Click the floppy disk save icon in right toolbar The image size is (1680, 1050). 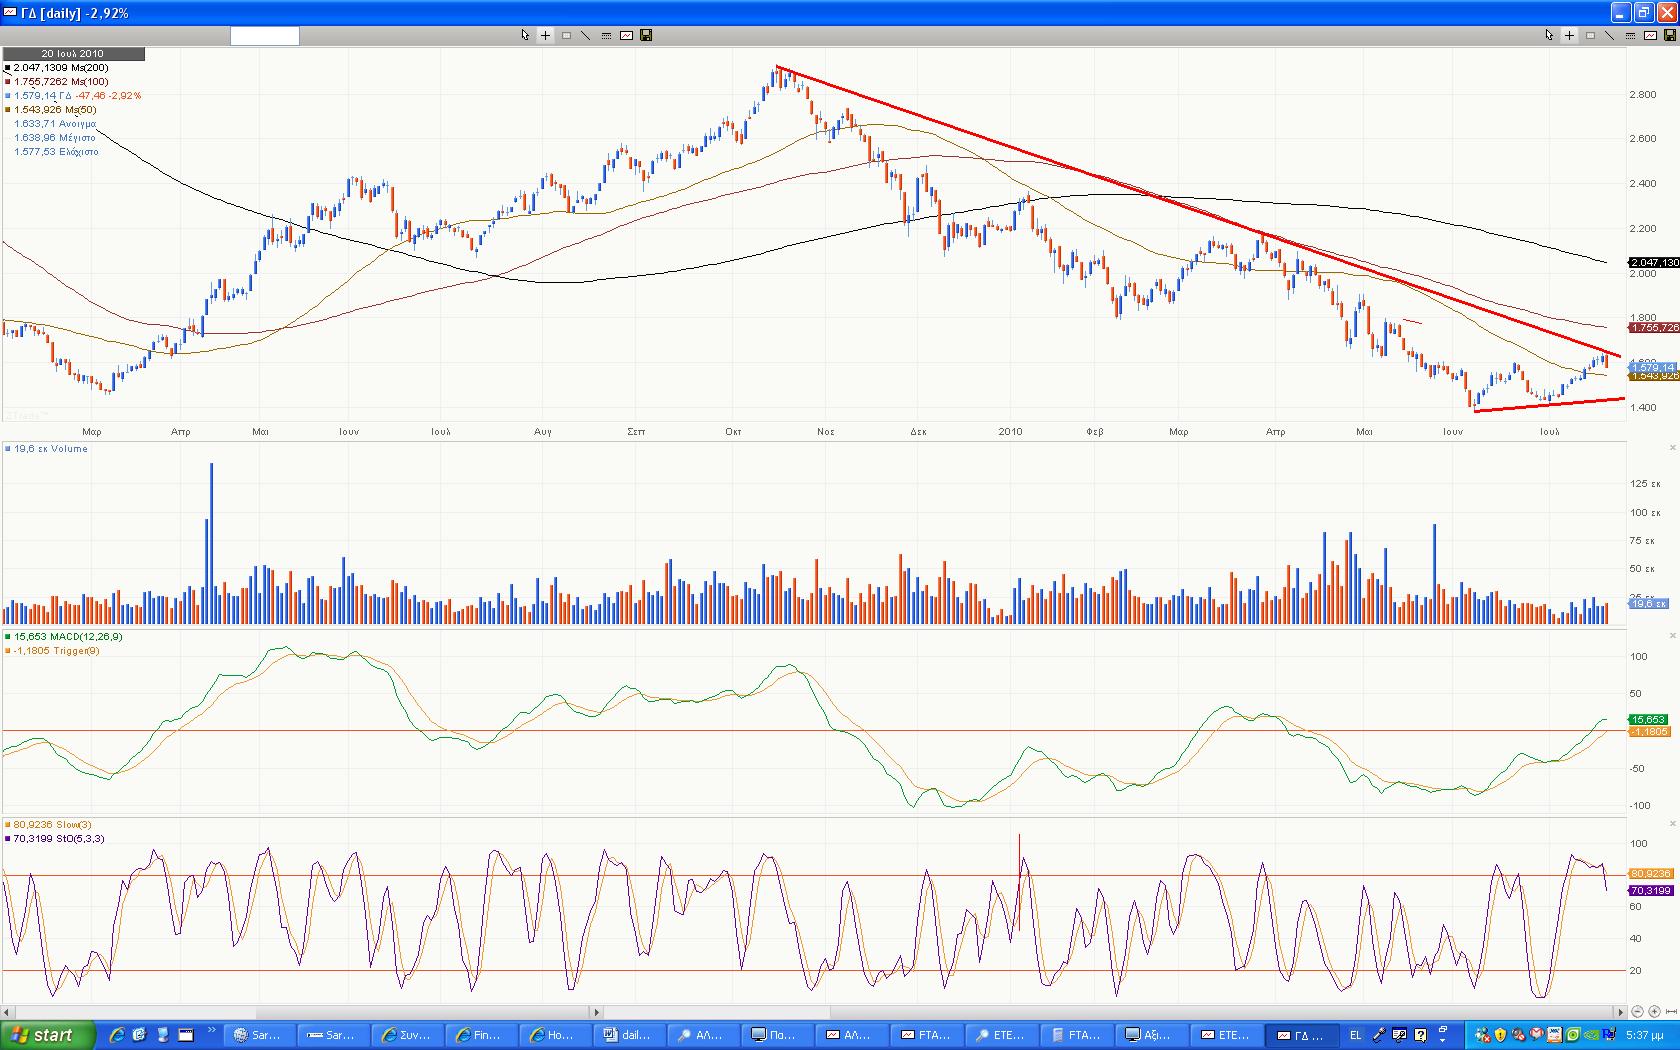(1670, 35)
